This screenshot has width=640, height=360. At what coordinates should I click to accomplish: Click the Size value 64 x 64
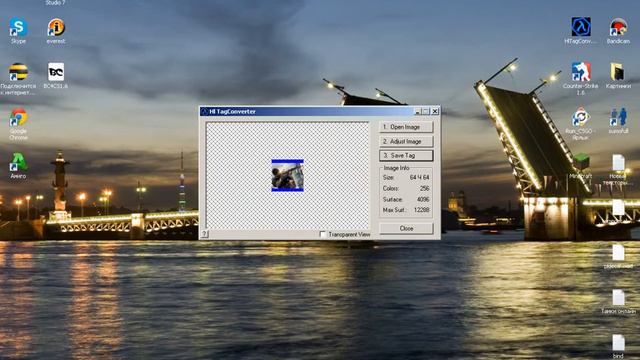[x=419, y=178]
